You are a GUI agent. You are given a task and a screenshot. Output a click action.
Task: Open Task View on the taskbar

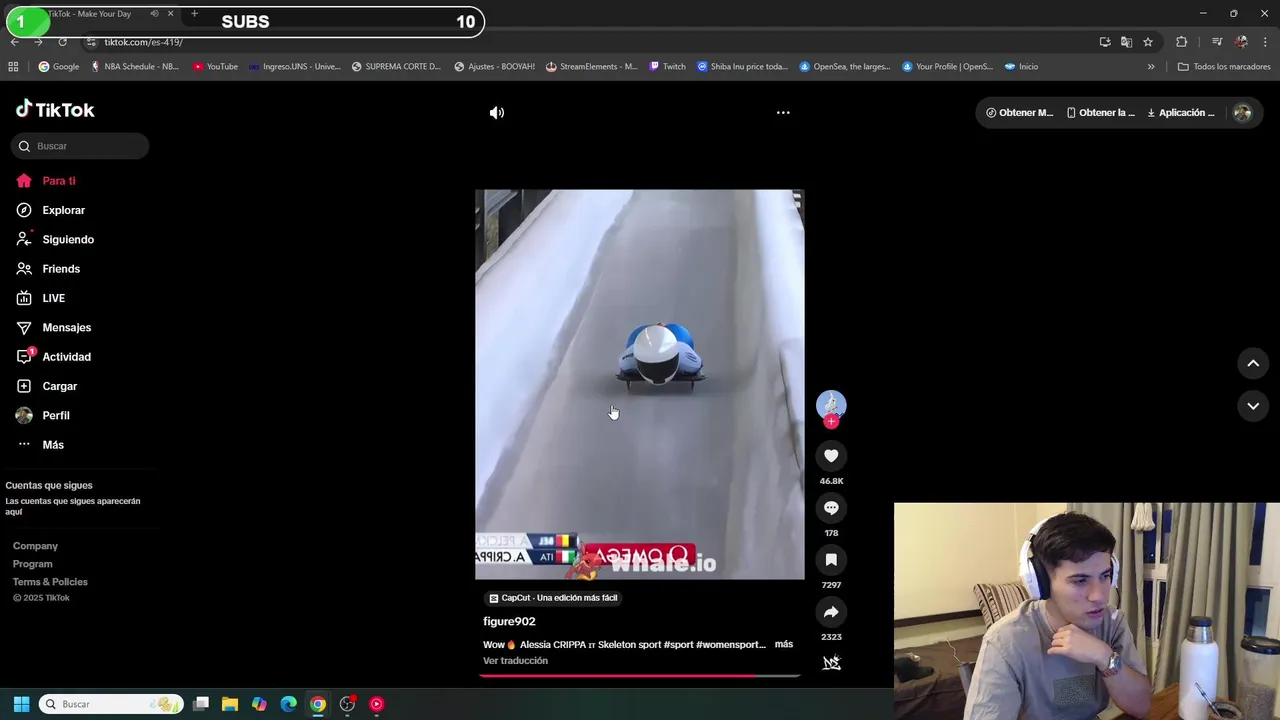(201, 704)
